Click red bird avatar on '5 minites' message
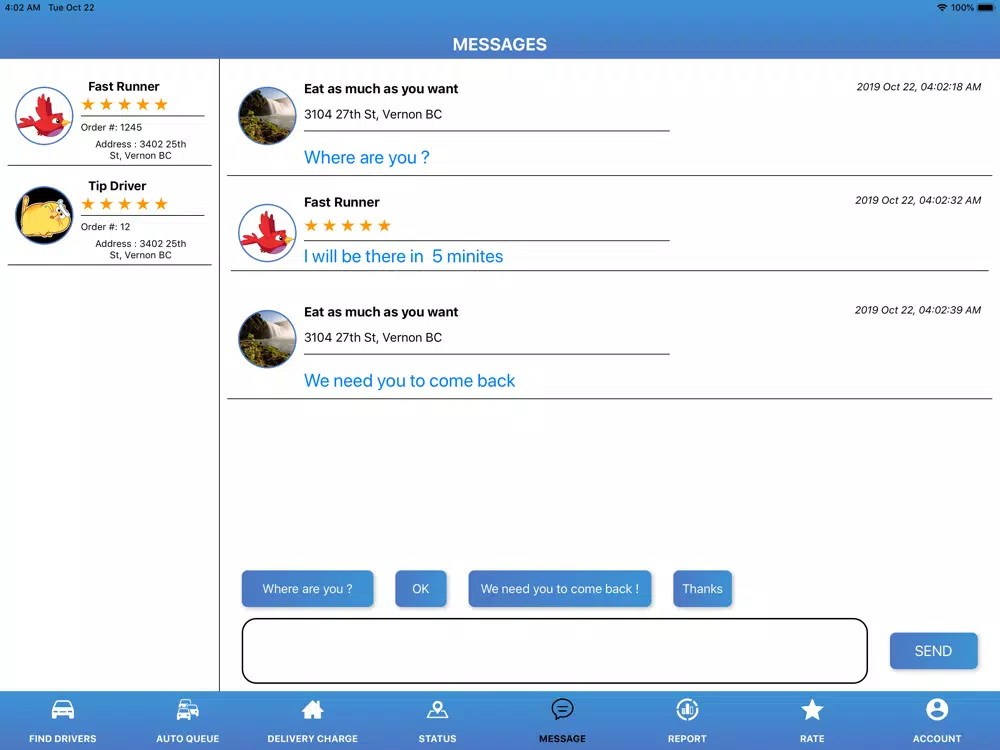Viewport: 1000px width, 750px height. 267,233
